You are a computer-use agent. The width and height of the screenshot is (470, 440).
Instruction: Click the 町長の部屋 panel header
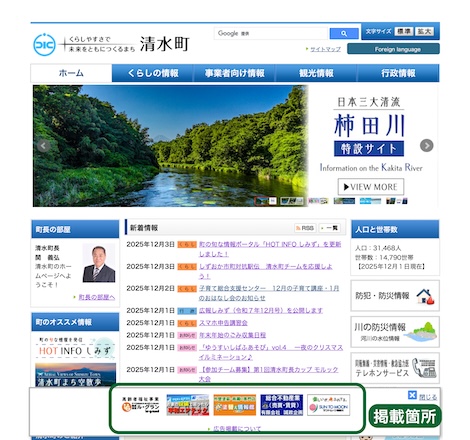tap(75, 229)
